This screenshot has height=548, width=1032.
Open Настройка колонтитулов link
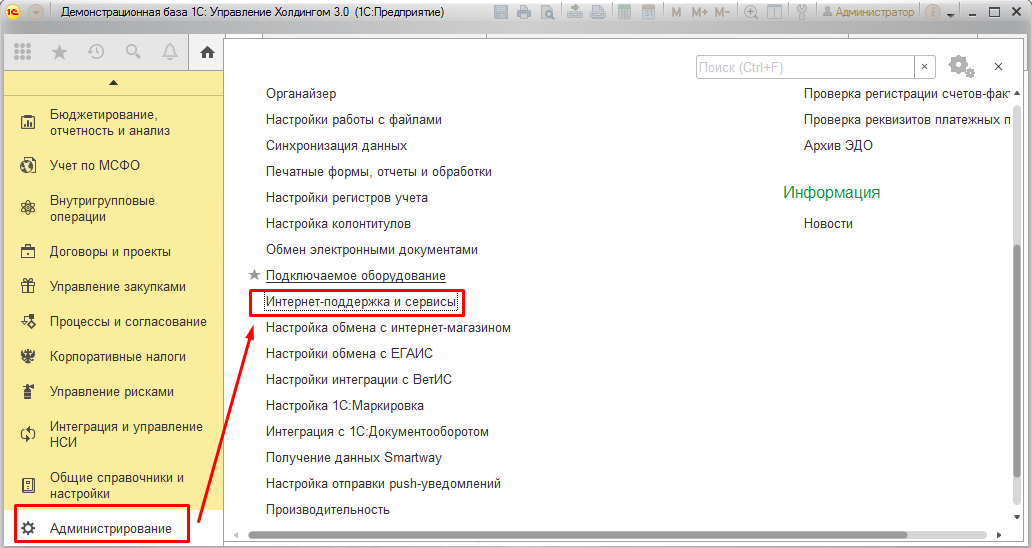(338, 224)
